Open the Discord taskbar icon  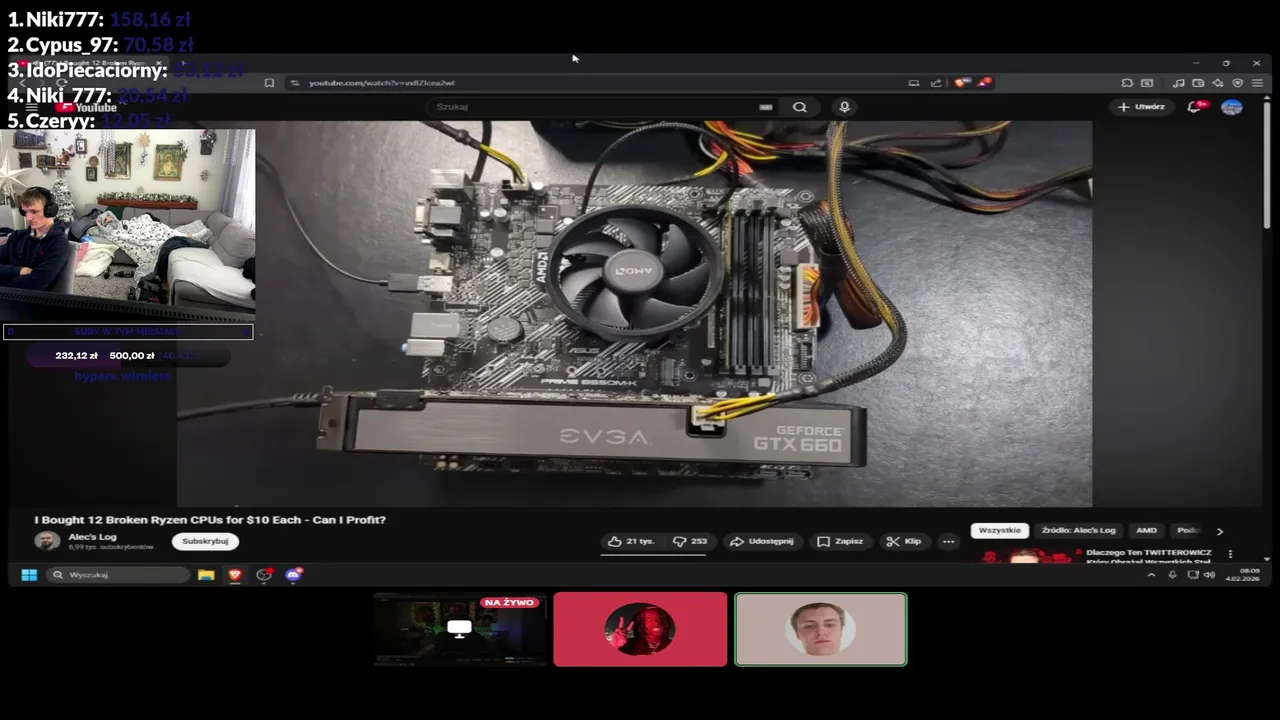click(294, 575)
